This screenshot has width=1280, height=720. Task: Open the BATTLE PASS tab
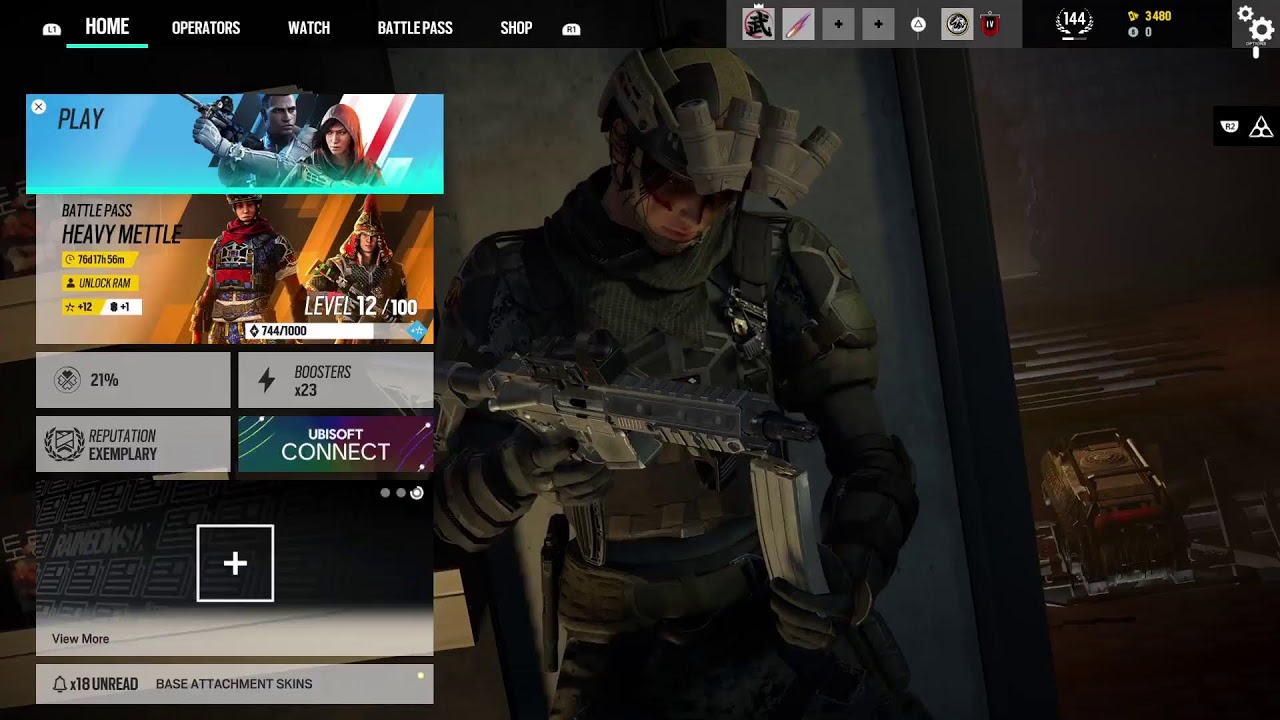[x=415, y=28]
